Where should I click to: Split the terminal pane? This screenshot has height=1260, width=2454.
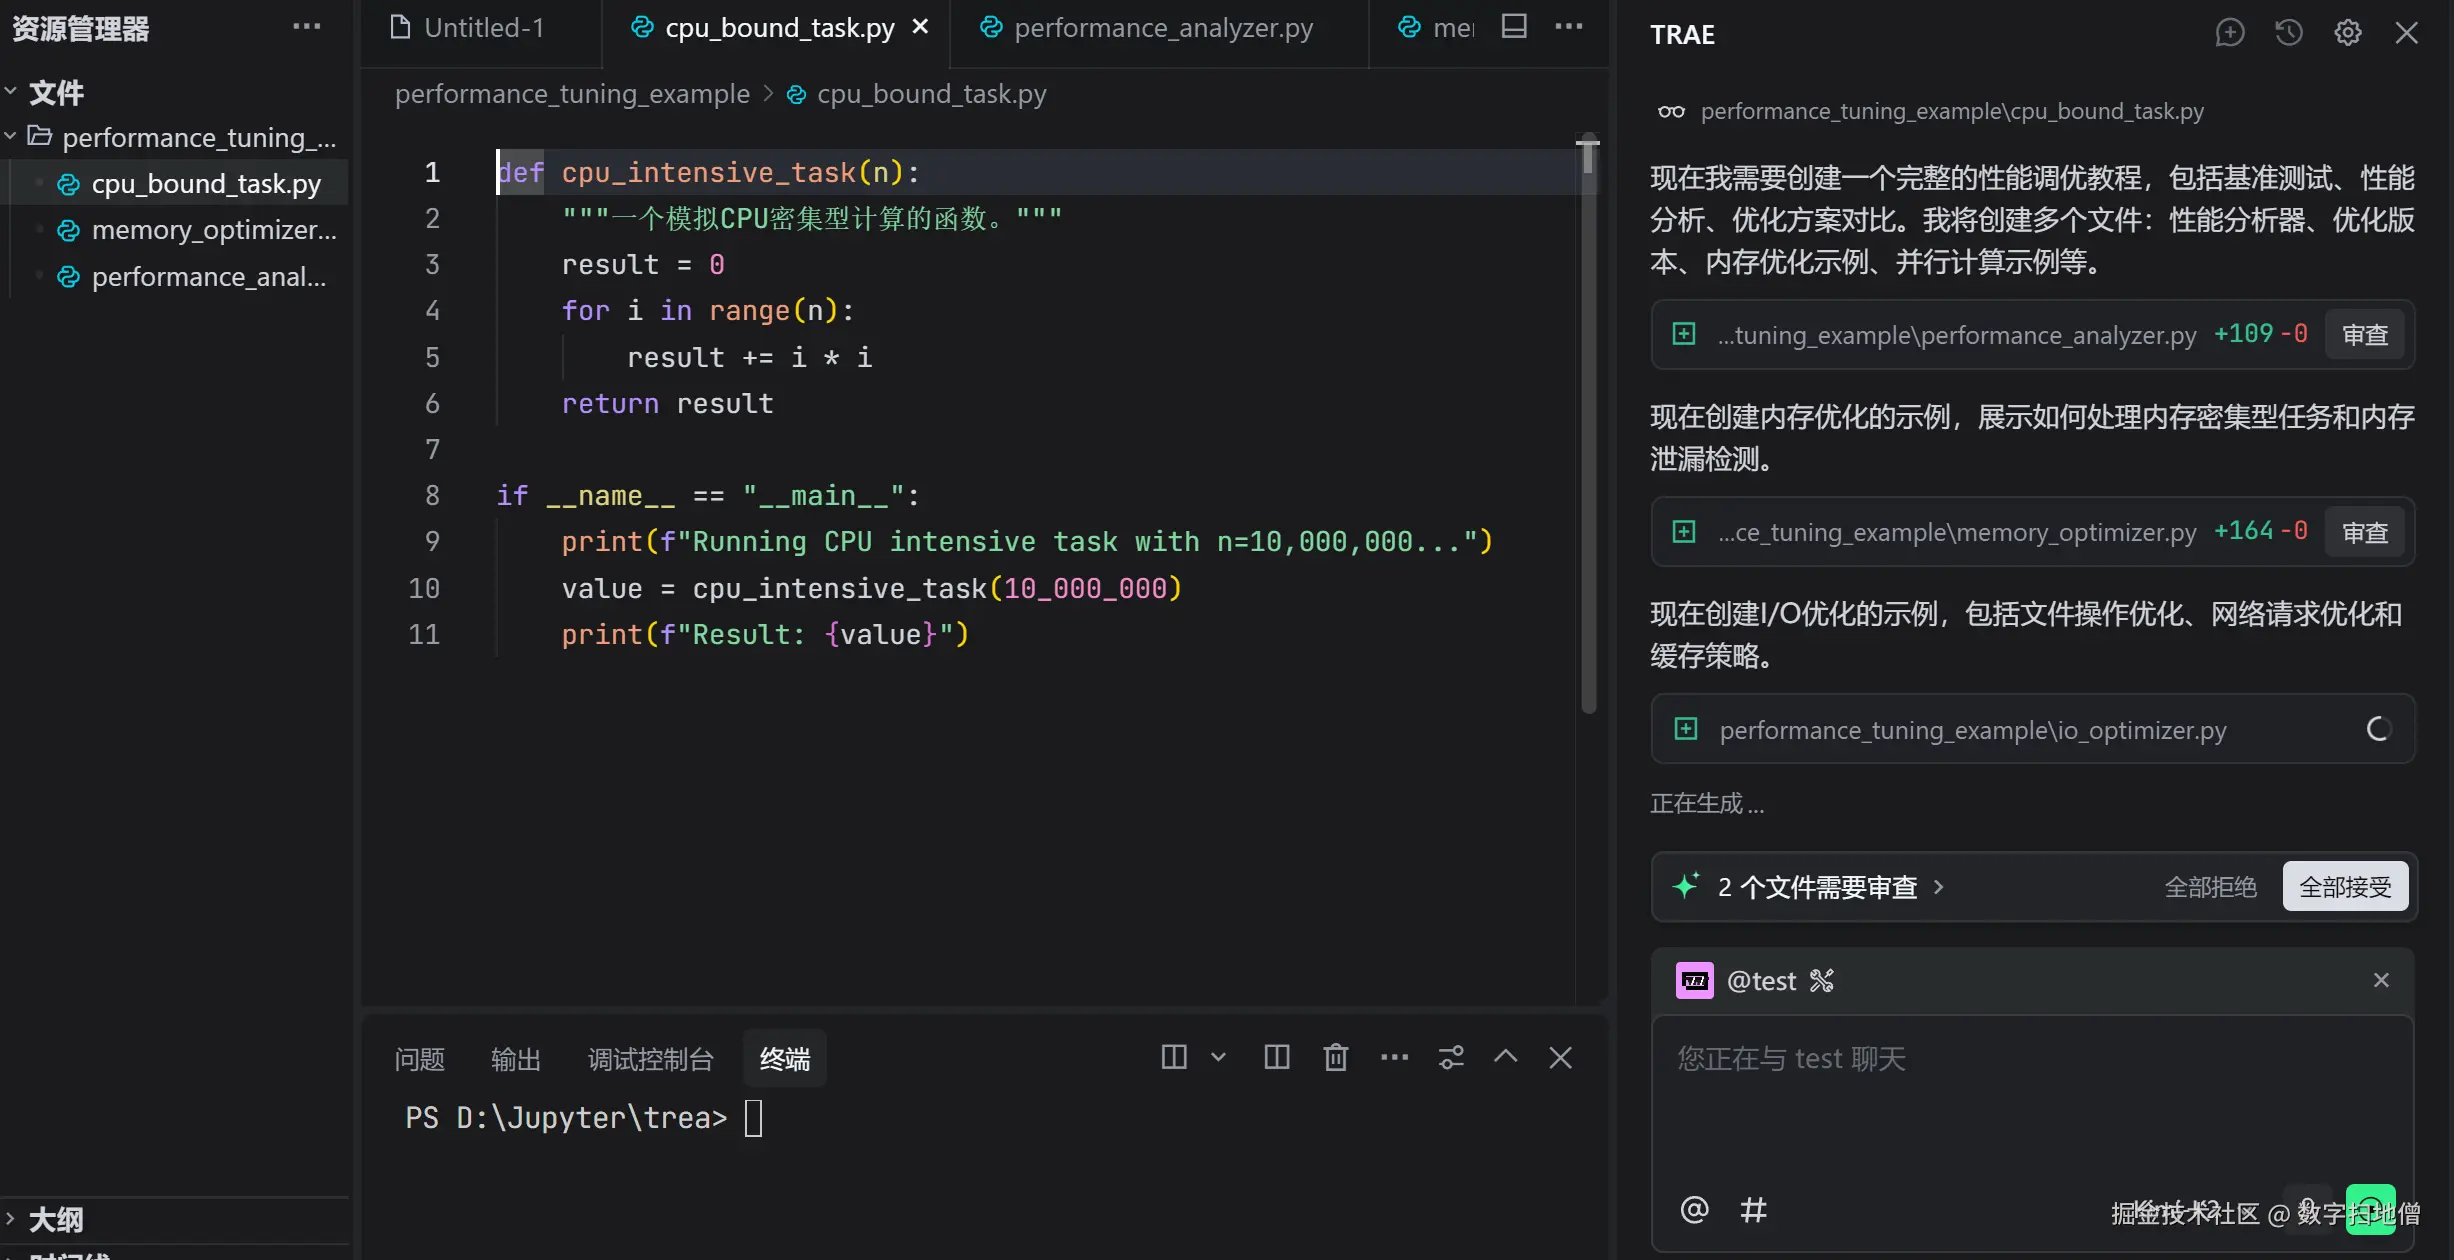(x=1276, y=1057)
